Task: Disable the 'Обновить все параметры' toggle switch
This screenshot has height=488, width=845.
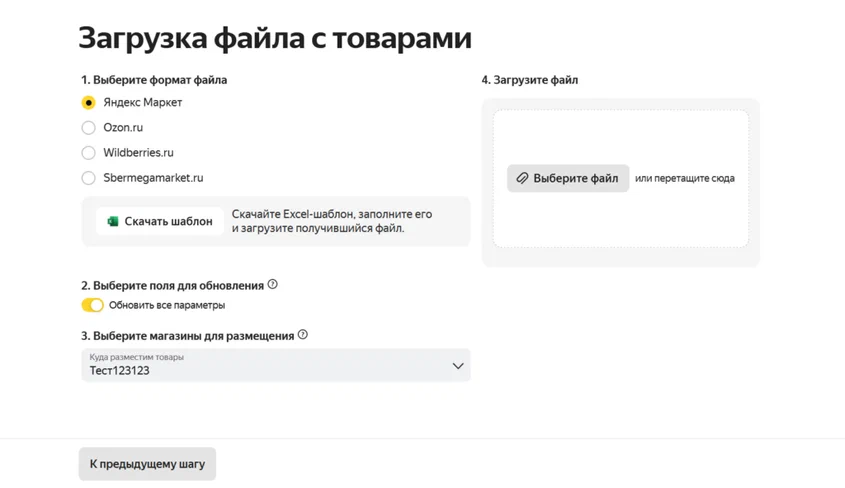Action: tap(92, 305)
